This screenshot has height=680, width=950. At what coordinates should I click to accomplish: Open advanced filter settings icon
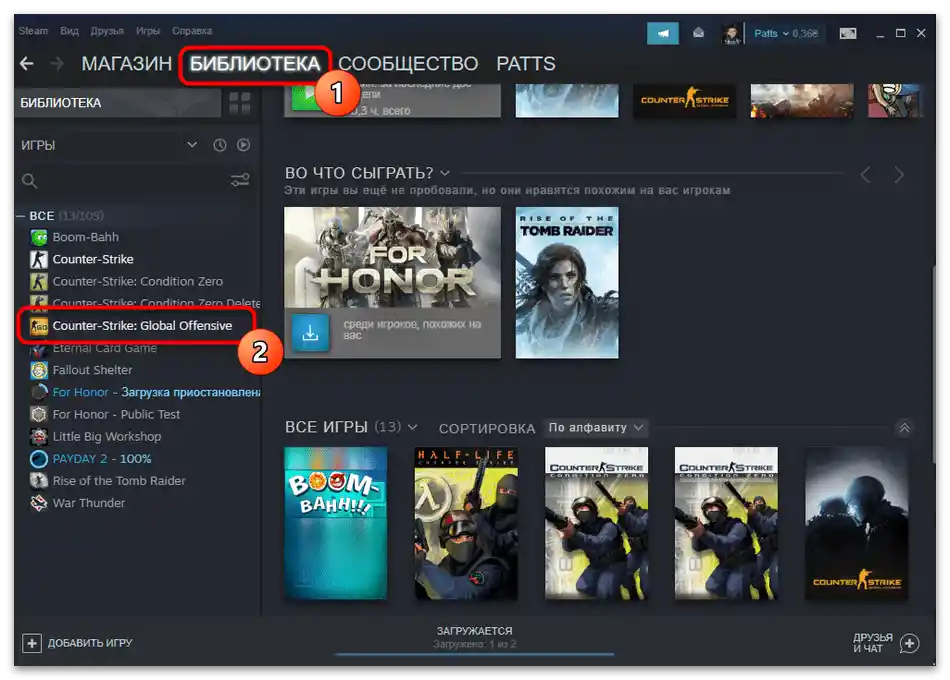click(x=240, y=180)
